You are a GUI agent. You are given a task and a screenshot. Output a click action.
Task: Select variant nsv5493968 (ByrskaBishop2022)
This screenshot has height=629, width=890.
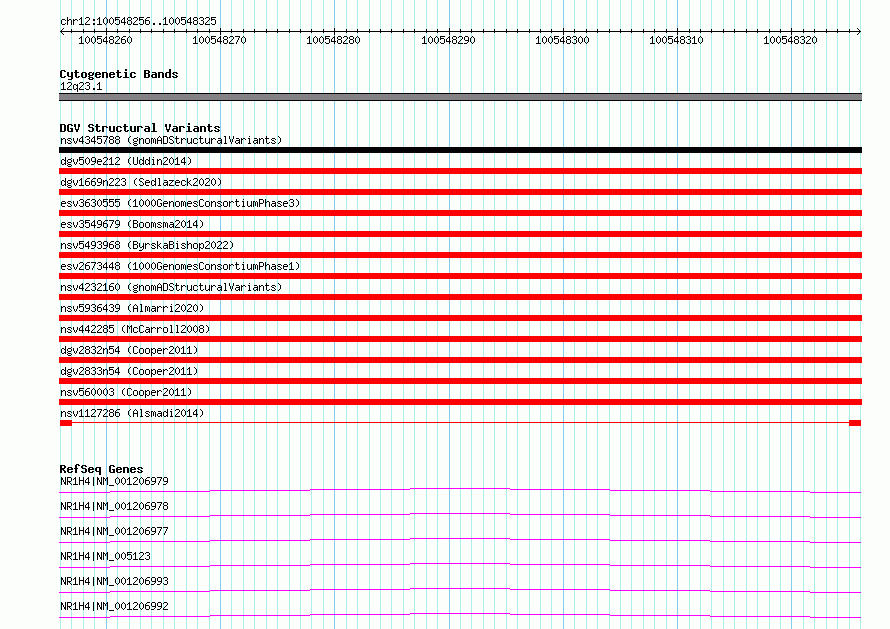pos(147,245)
